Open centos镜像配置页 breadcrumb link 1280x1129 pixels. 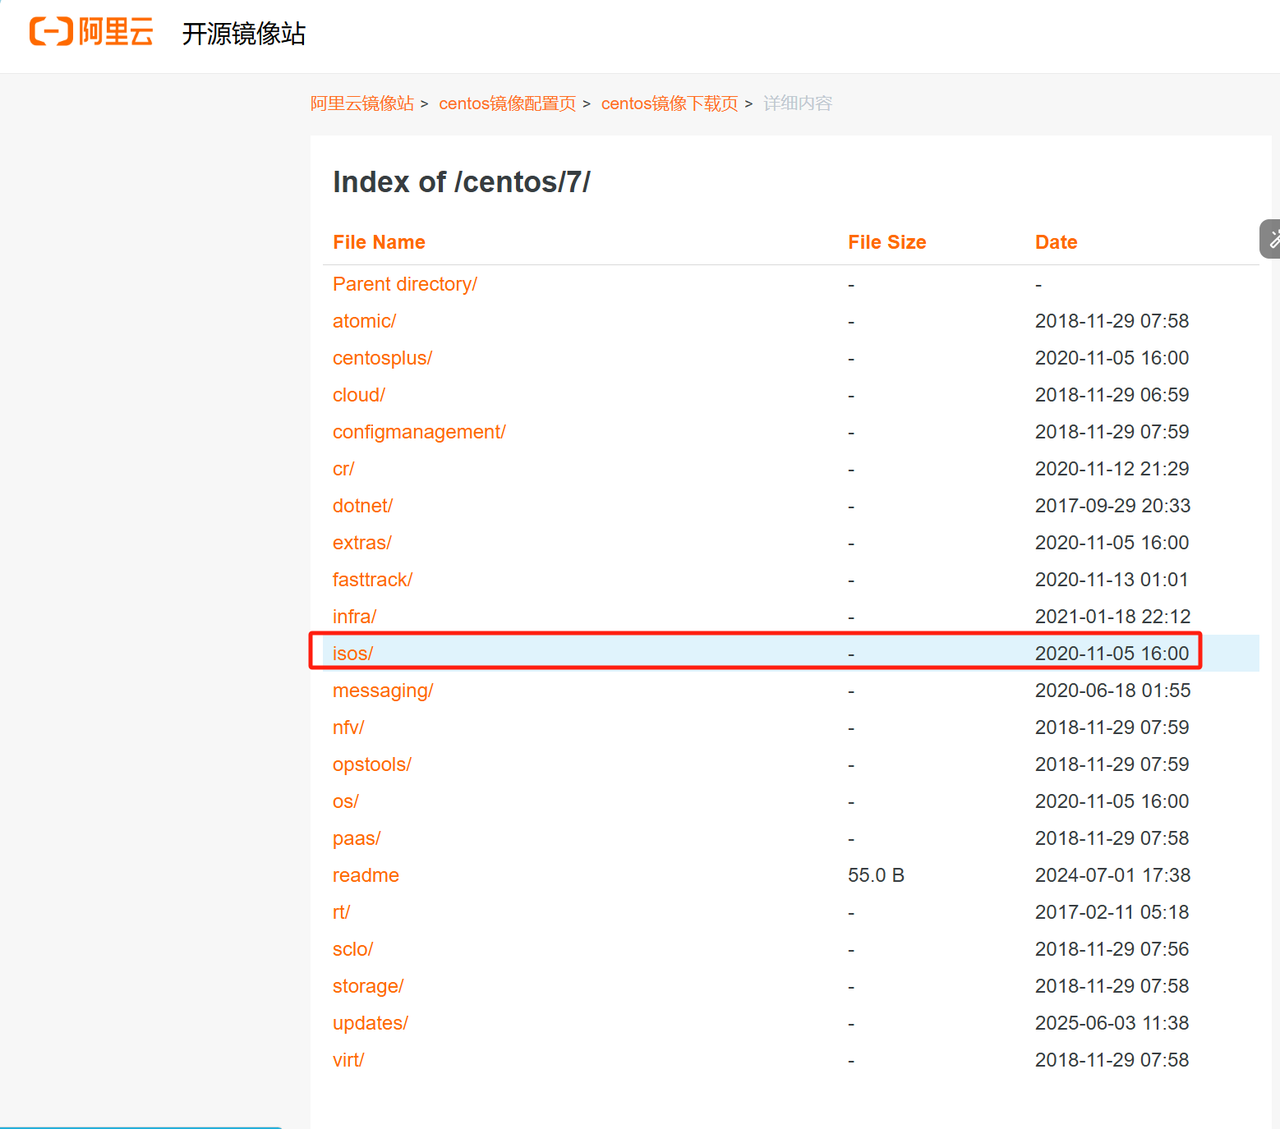(x=507, y=103)
